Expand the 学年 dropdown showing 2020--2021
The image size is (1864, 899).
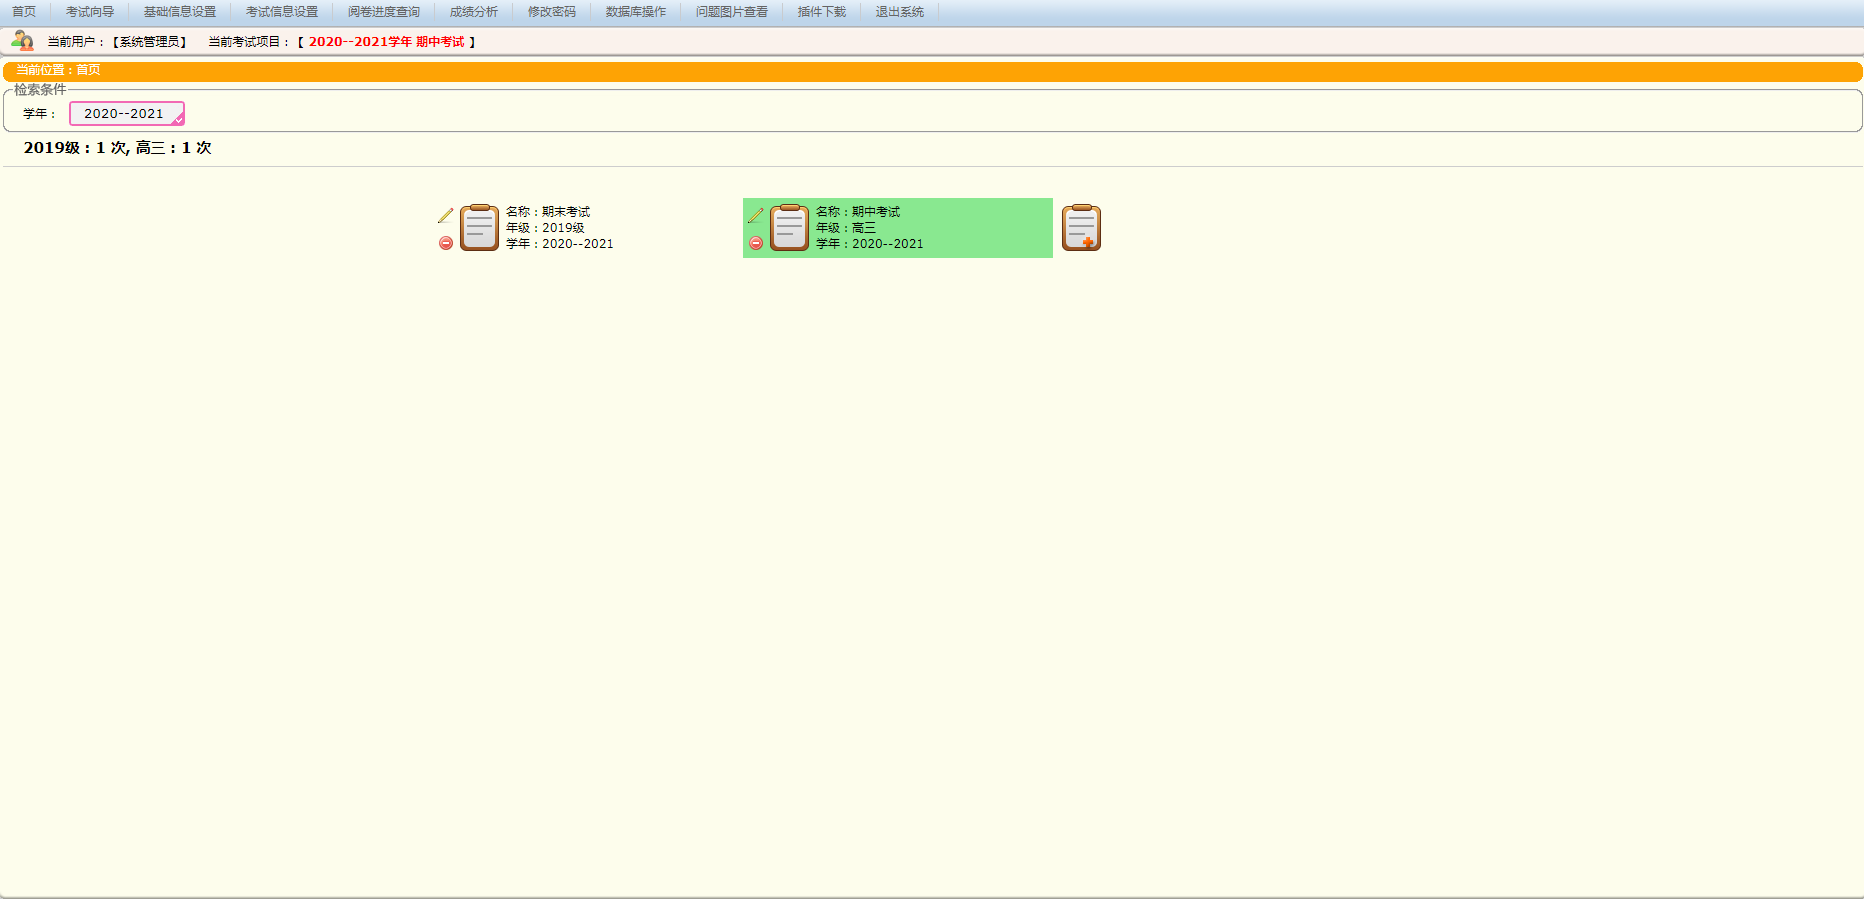[x=127, y=114]
